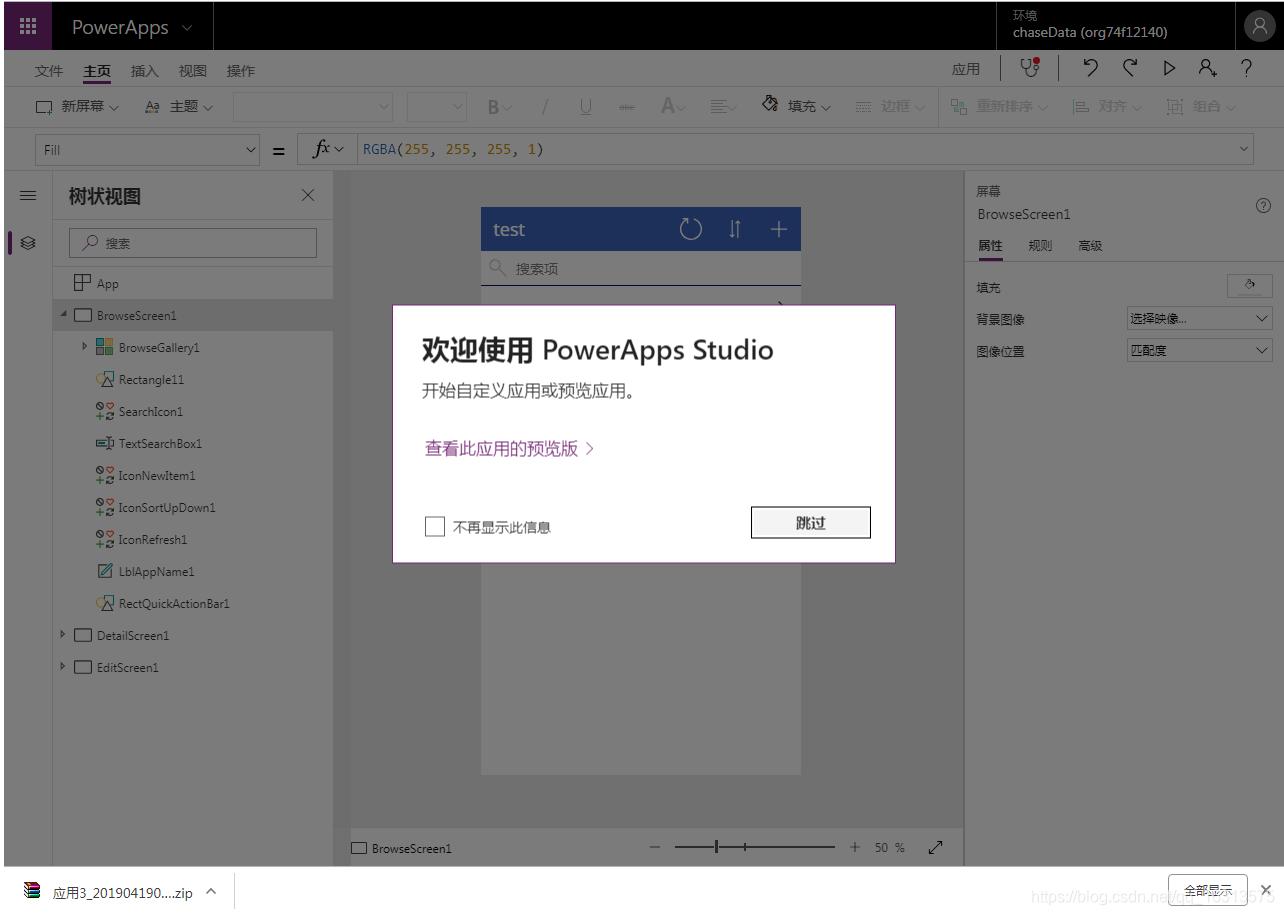Open the 新屏幕 dropdown

(77, 106)
